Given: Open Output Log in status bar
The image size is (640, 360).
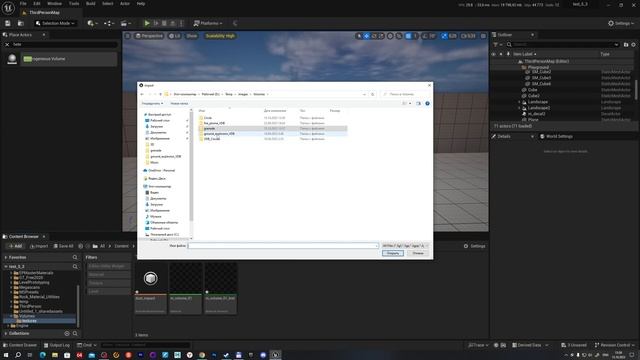Looking at the screenshot, I should [56, 345].
